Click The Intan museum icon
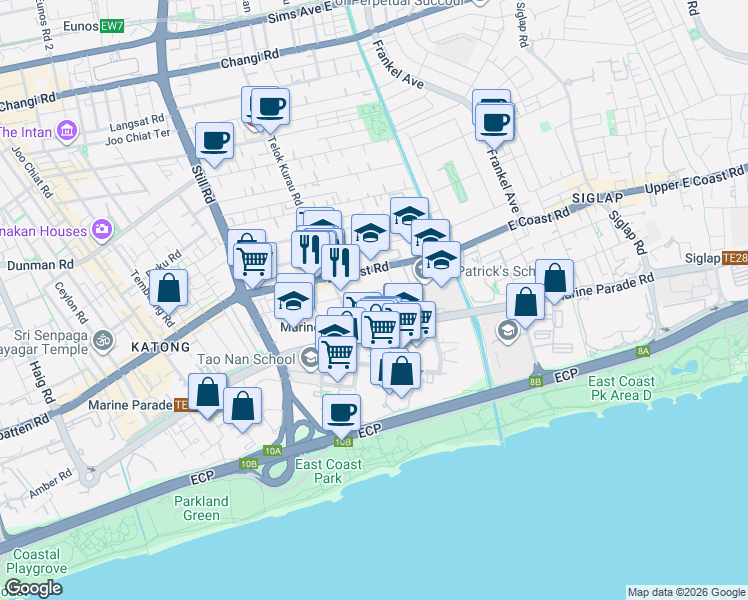748x600 pixels. pos(67,131)
